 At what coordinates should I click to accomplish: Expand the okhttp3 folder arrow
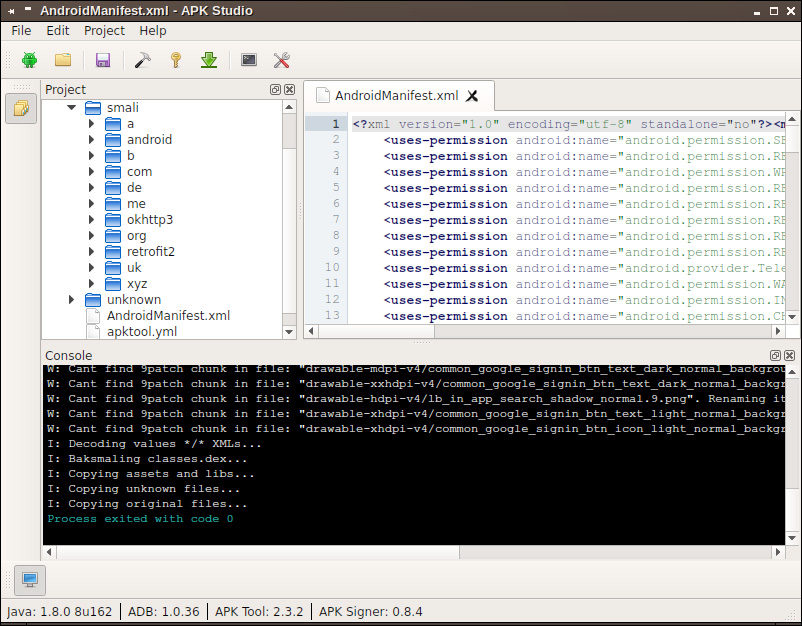coord(92,219)
